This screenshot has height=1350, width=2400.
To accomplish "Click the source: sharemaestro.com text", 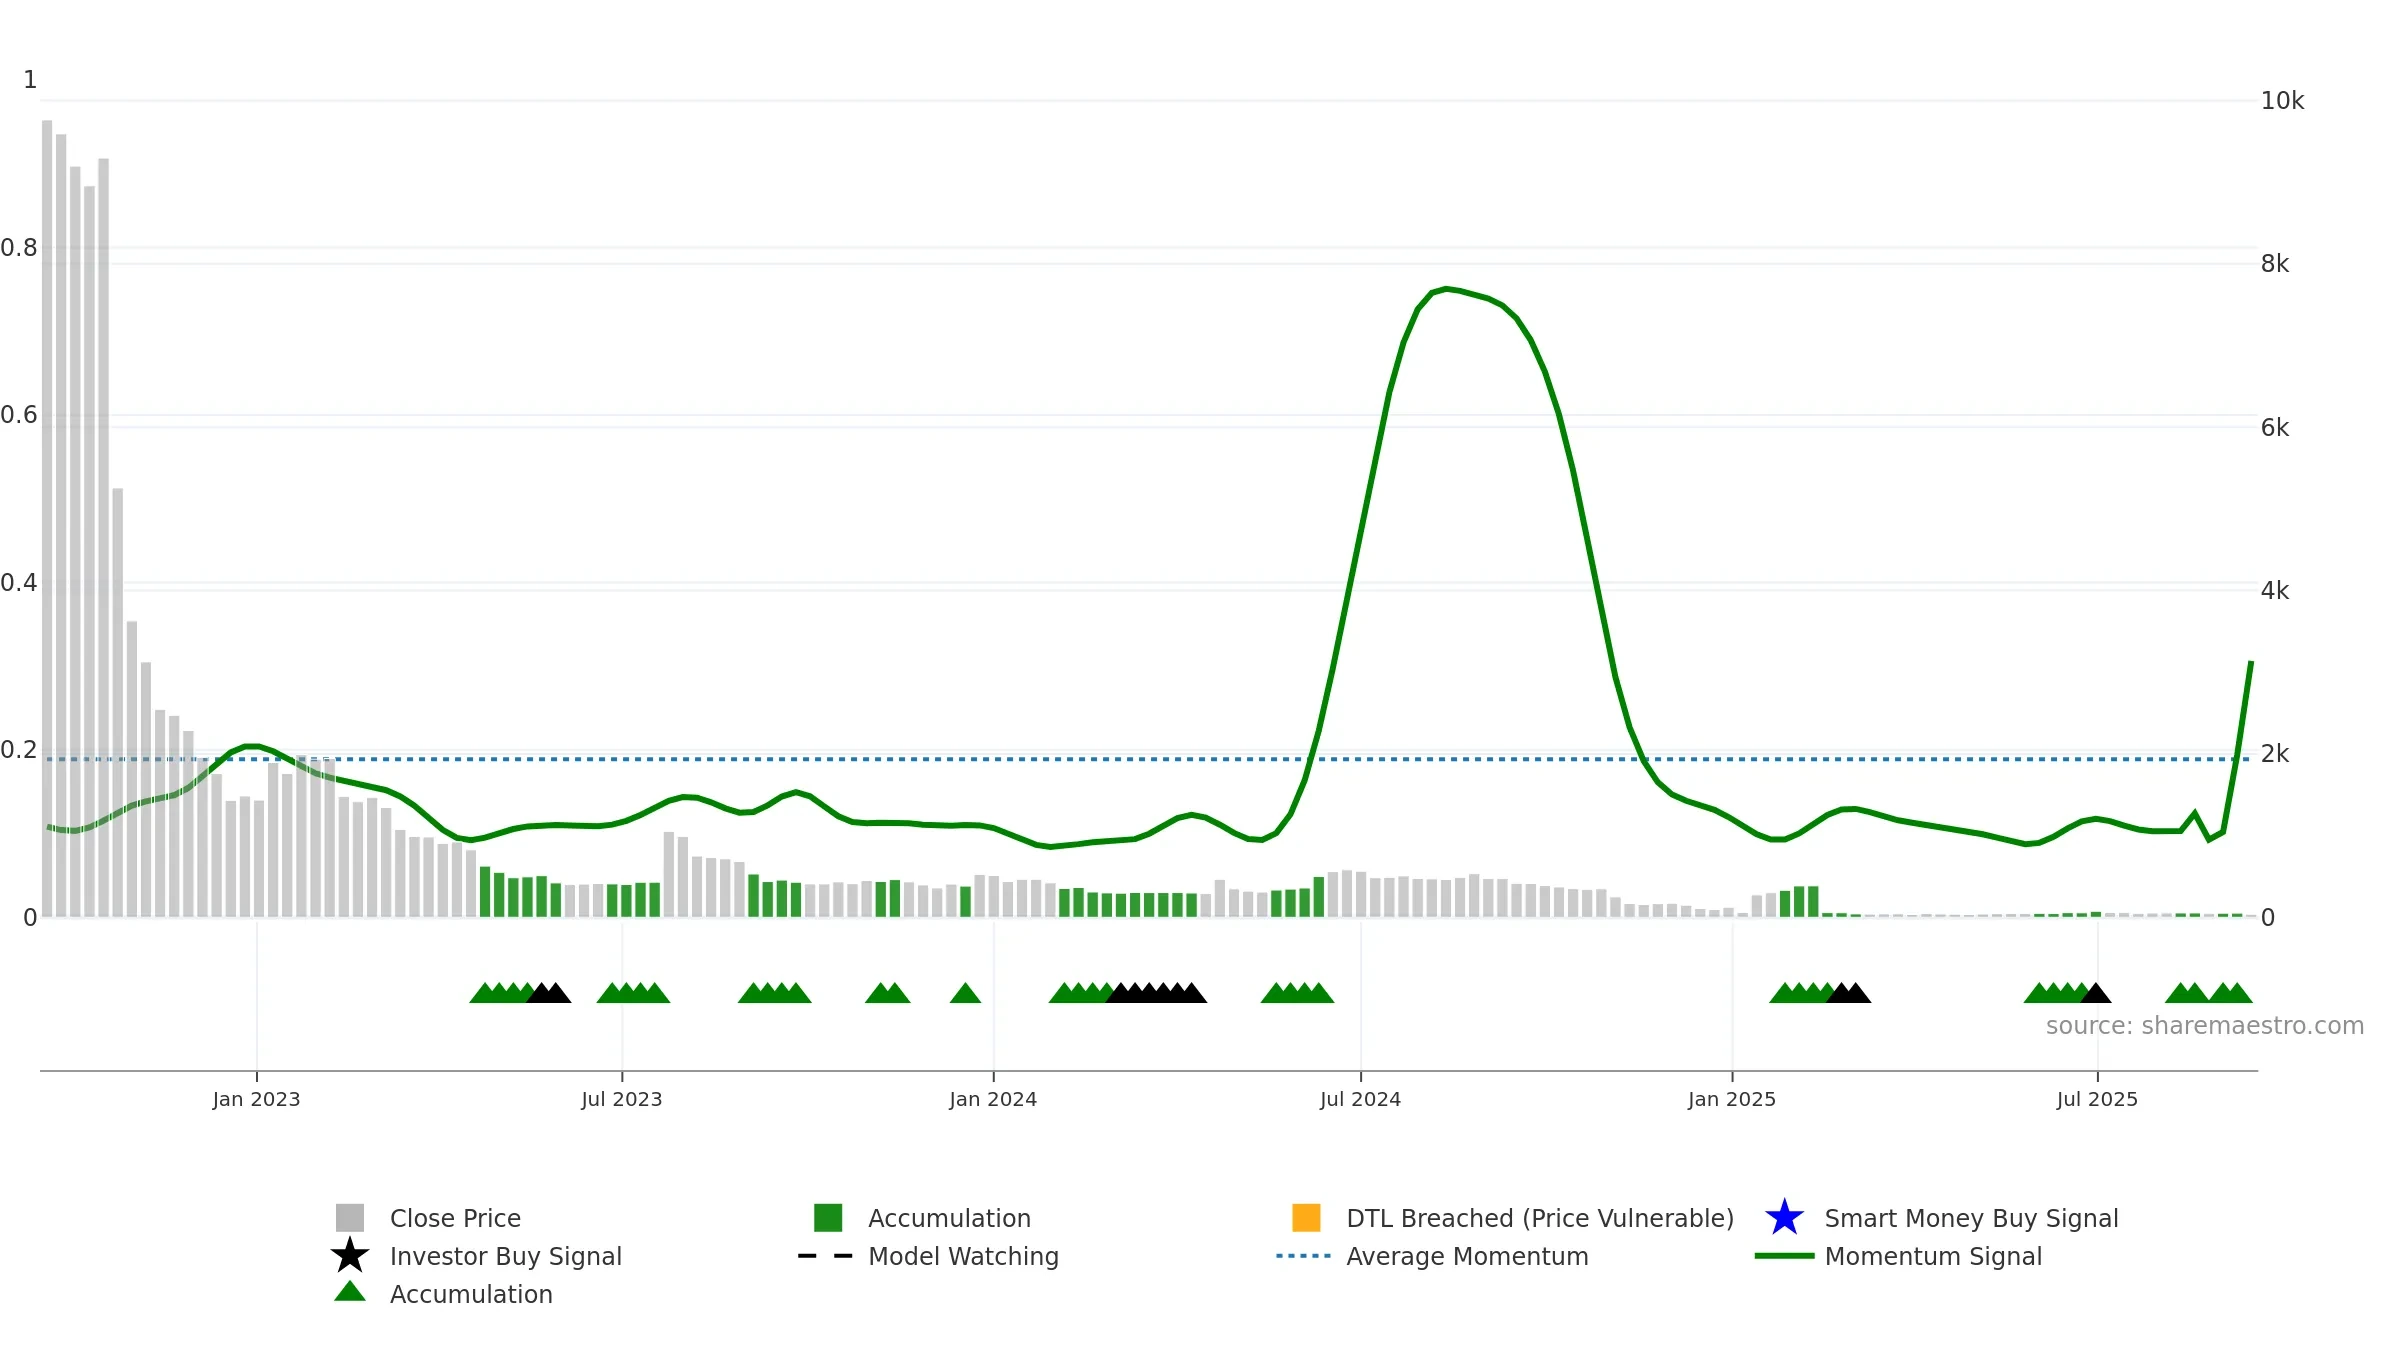I will 2205,1026.
